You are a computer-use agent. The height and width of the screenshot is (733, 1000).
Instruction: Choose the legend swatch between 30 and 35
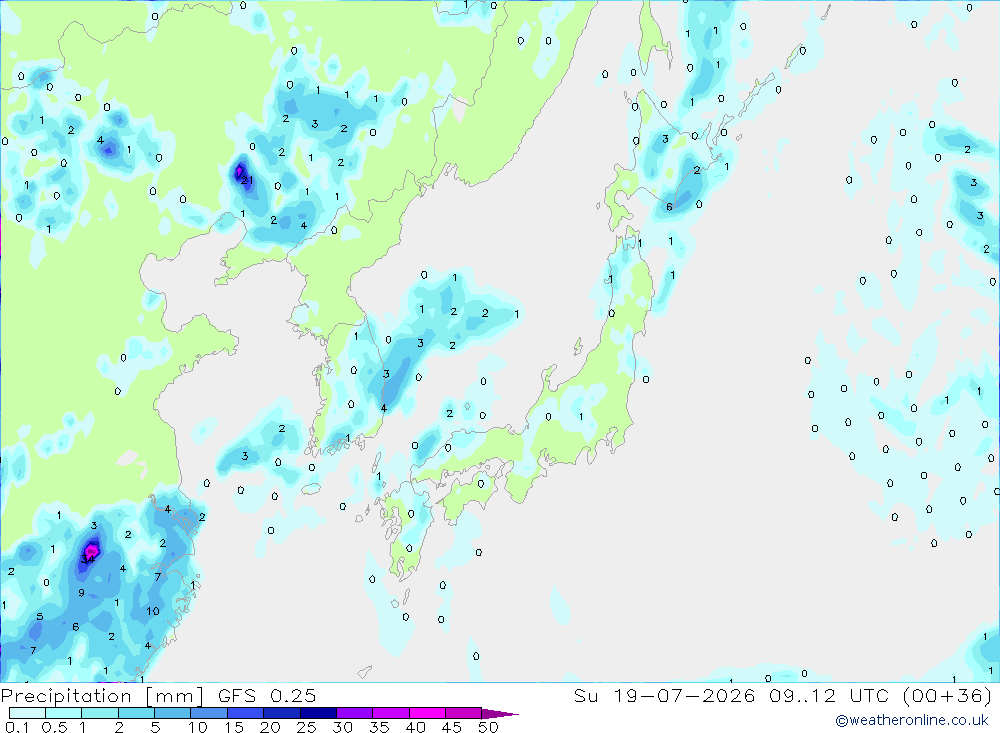click(x=355, y=713)
